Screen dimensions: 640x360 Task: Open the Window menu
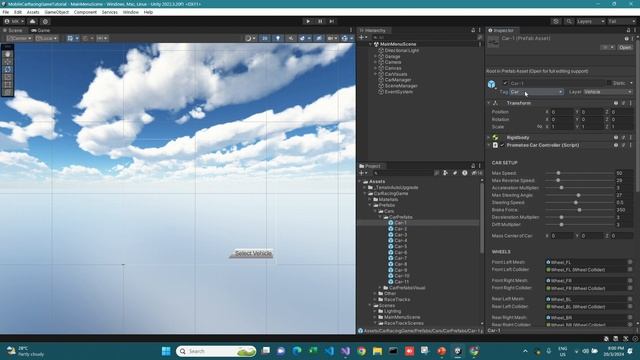coord(131,12)
